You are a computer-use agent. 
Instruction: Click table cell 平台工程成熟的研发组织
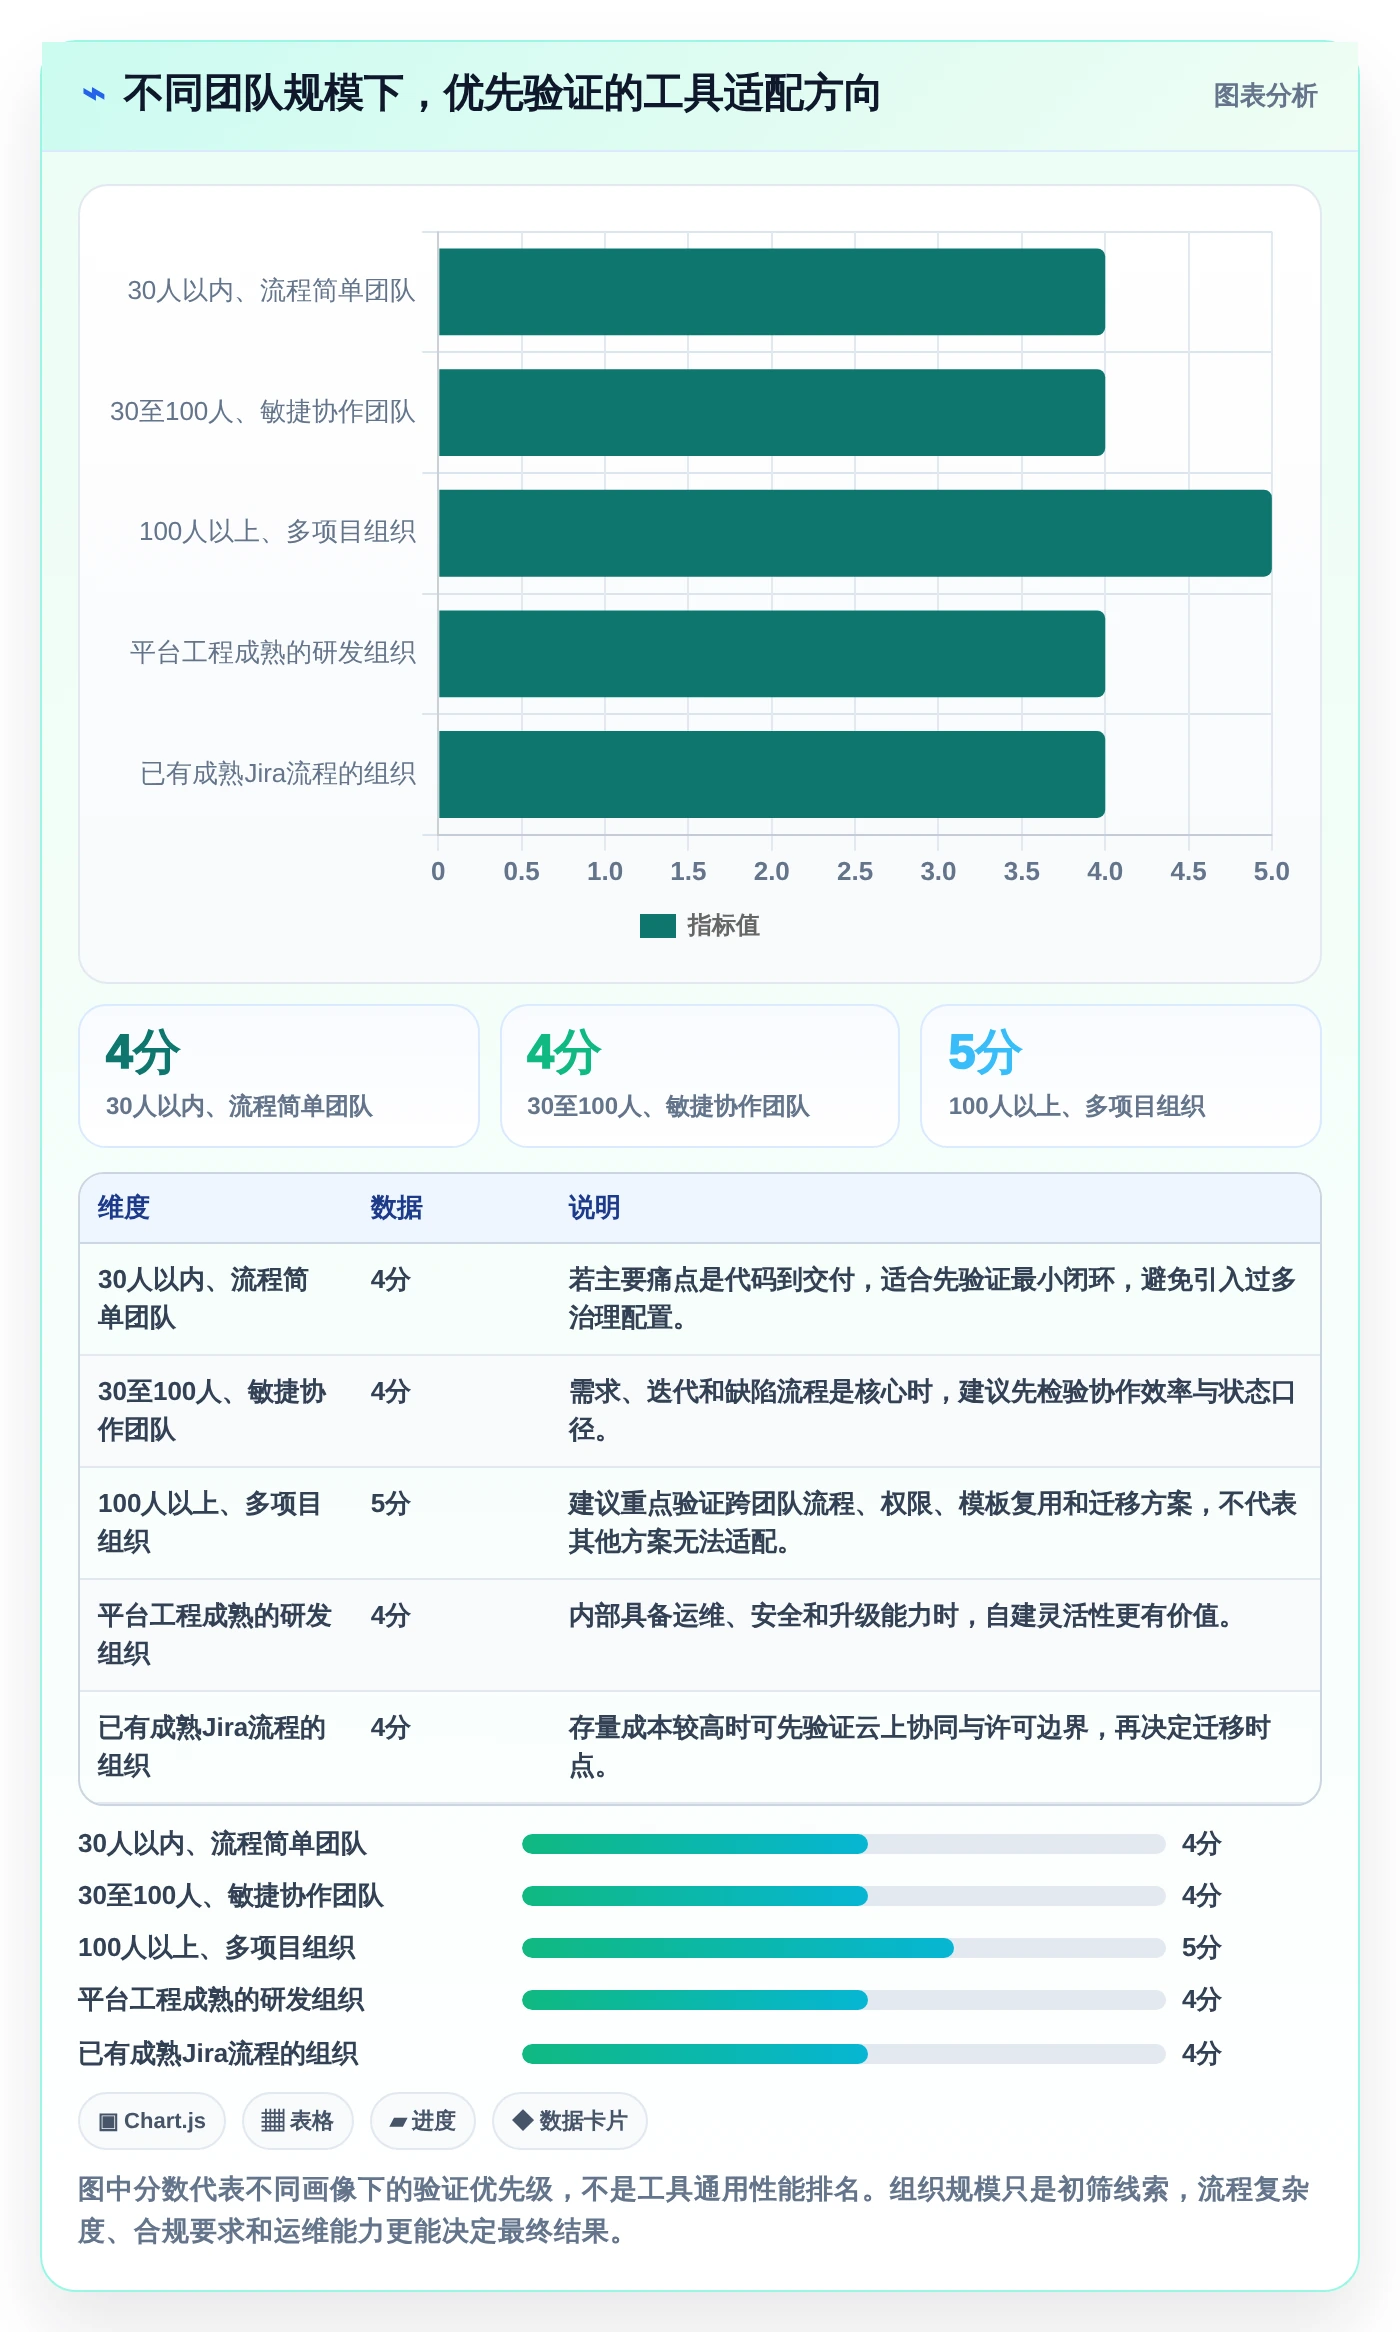216,1635
